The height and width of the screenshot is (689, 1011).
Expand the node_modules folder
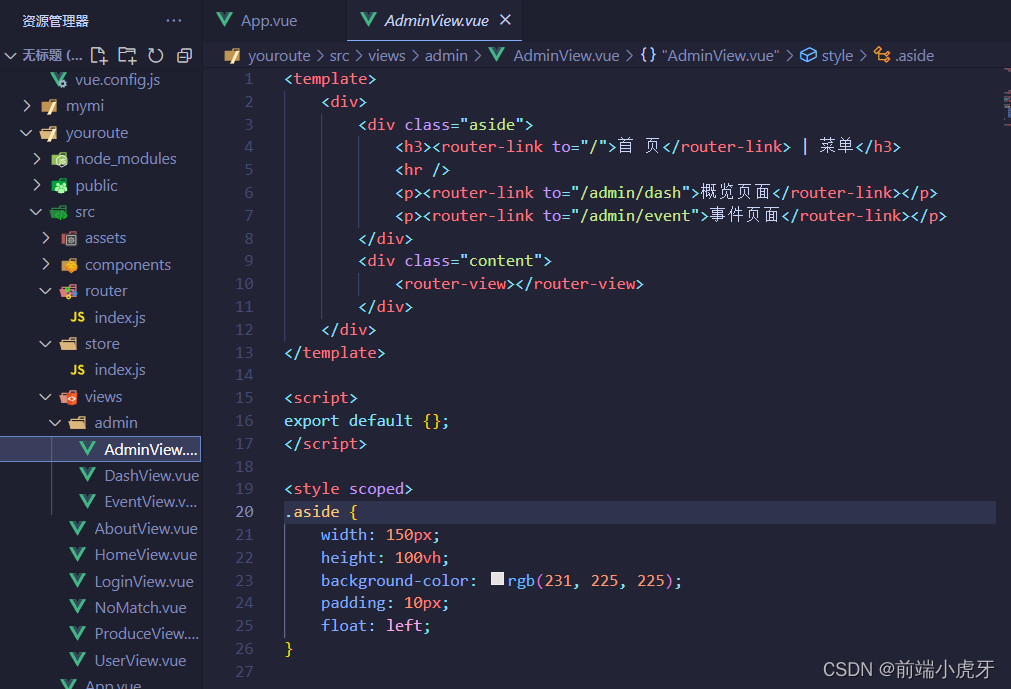37,159
